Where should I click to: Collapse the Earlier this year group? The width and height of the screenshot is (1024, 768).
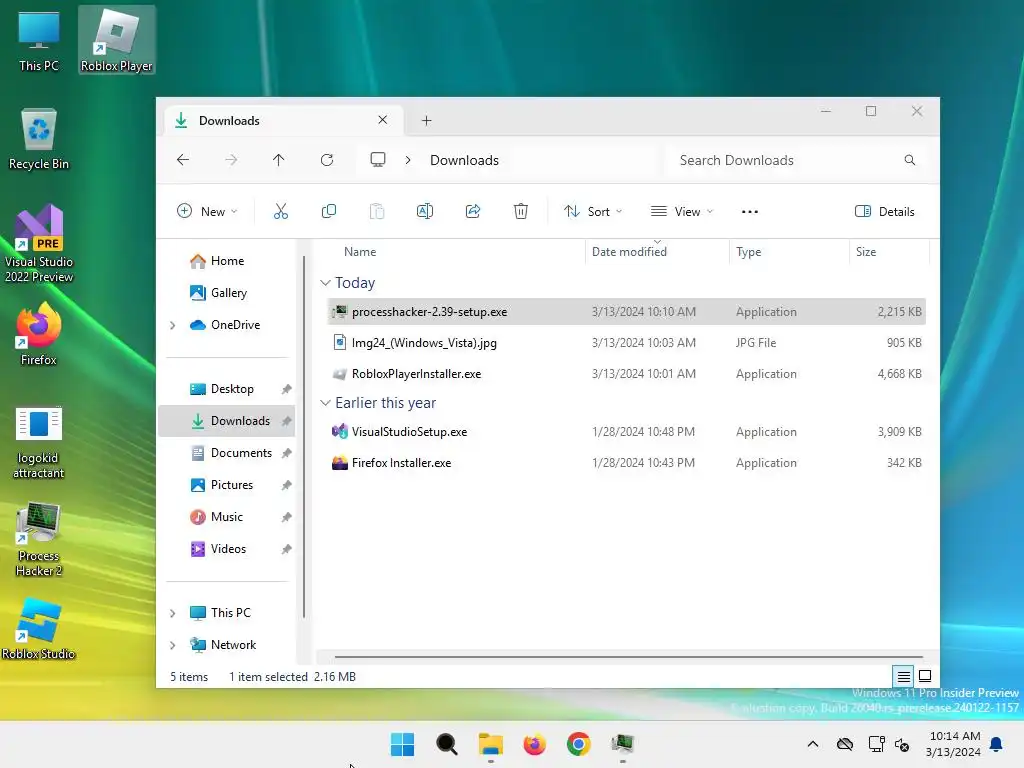click(325, 403)
